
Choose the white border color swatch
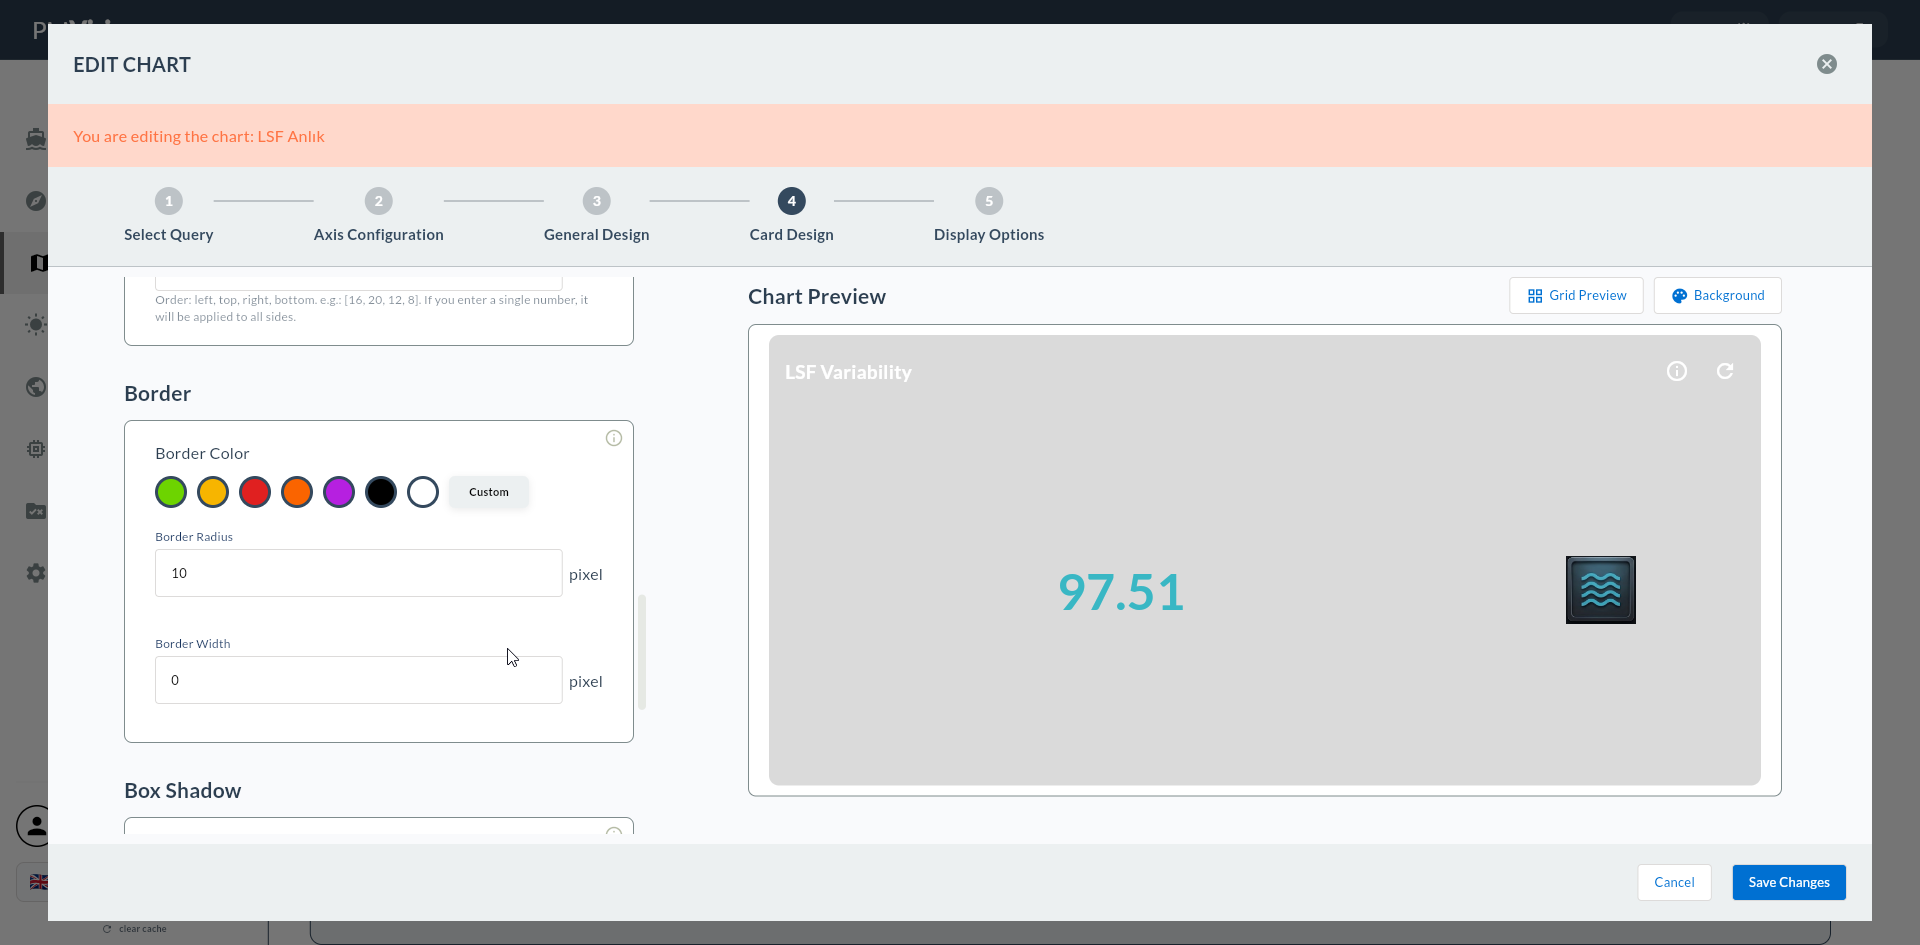click(423, 492)
